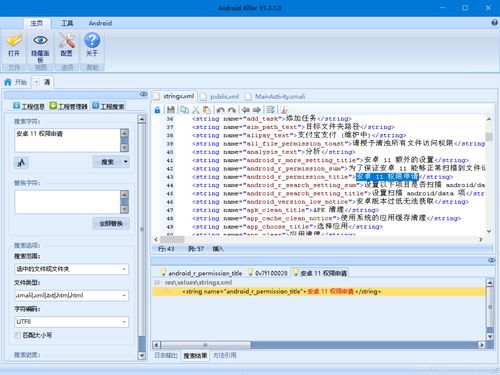Click the 打开 open folder icon in ribbon
This screenshot has width=500, height=375.
click(x=14, y=41)
